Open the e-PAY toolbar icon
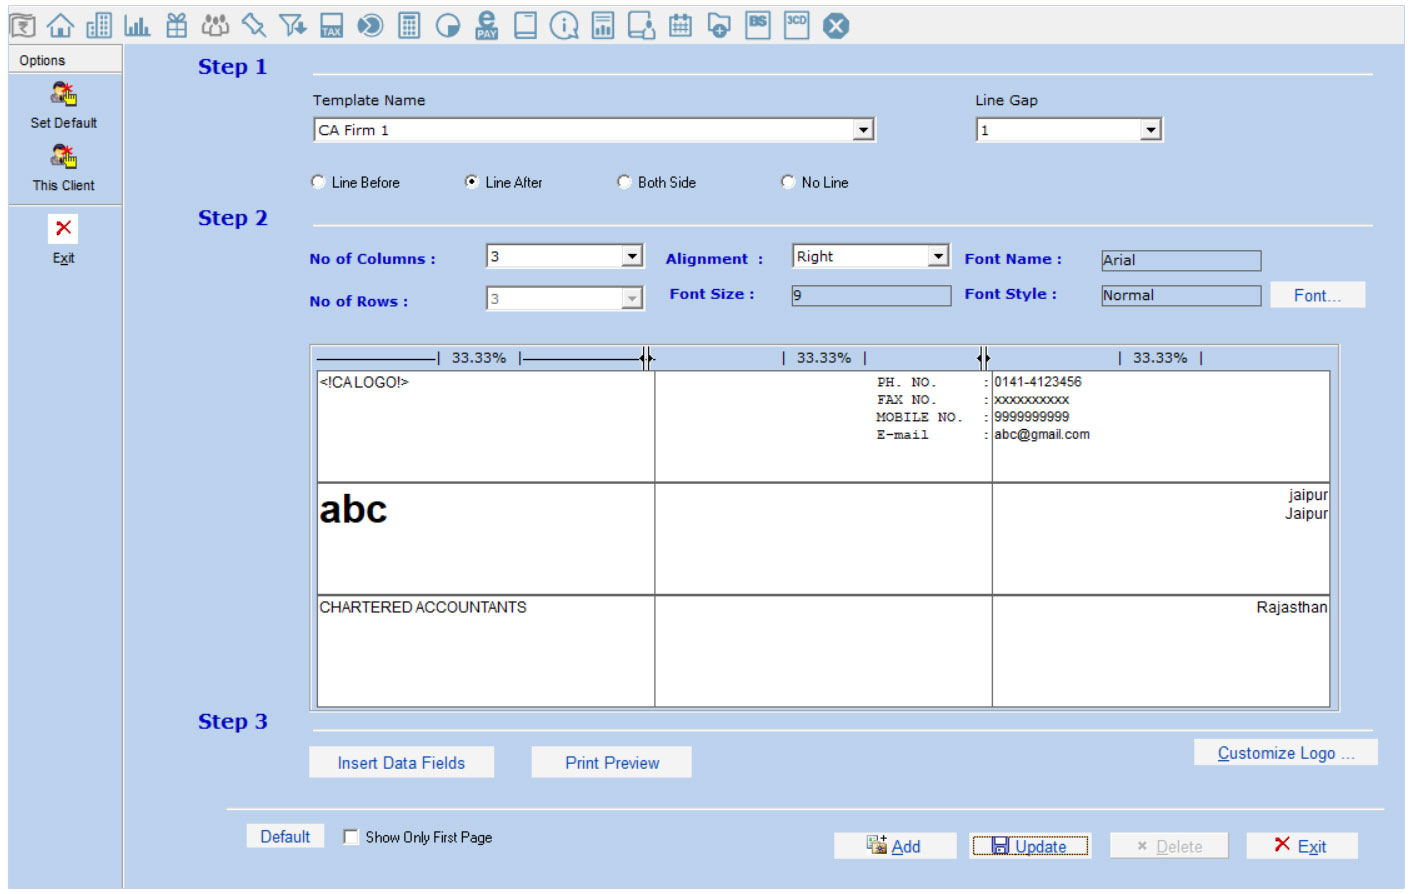This screenshot has height=894, width=1413. click(x=487, y=26)
